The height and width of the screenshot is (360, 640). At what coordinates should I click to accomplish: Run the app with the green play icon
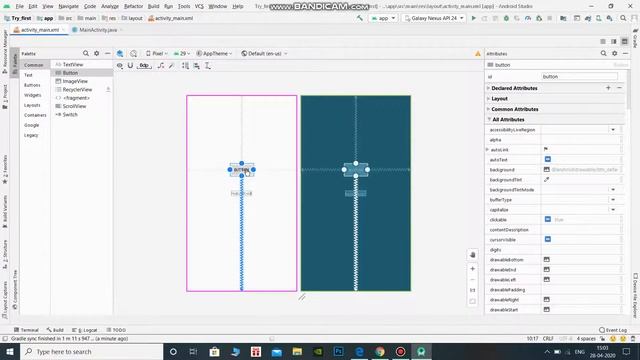[473, 18]
